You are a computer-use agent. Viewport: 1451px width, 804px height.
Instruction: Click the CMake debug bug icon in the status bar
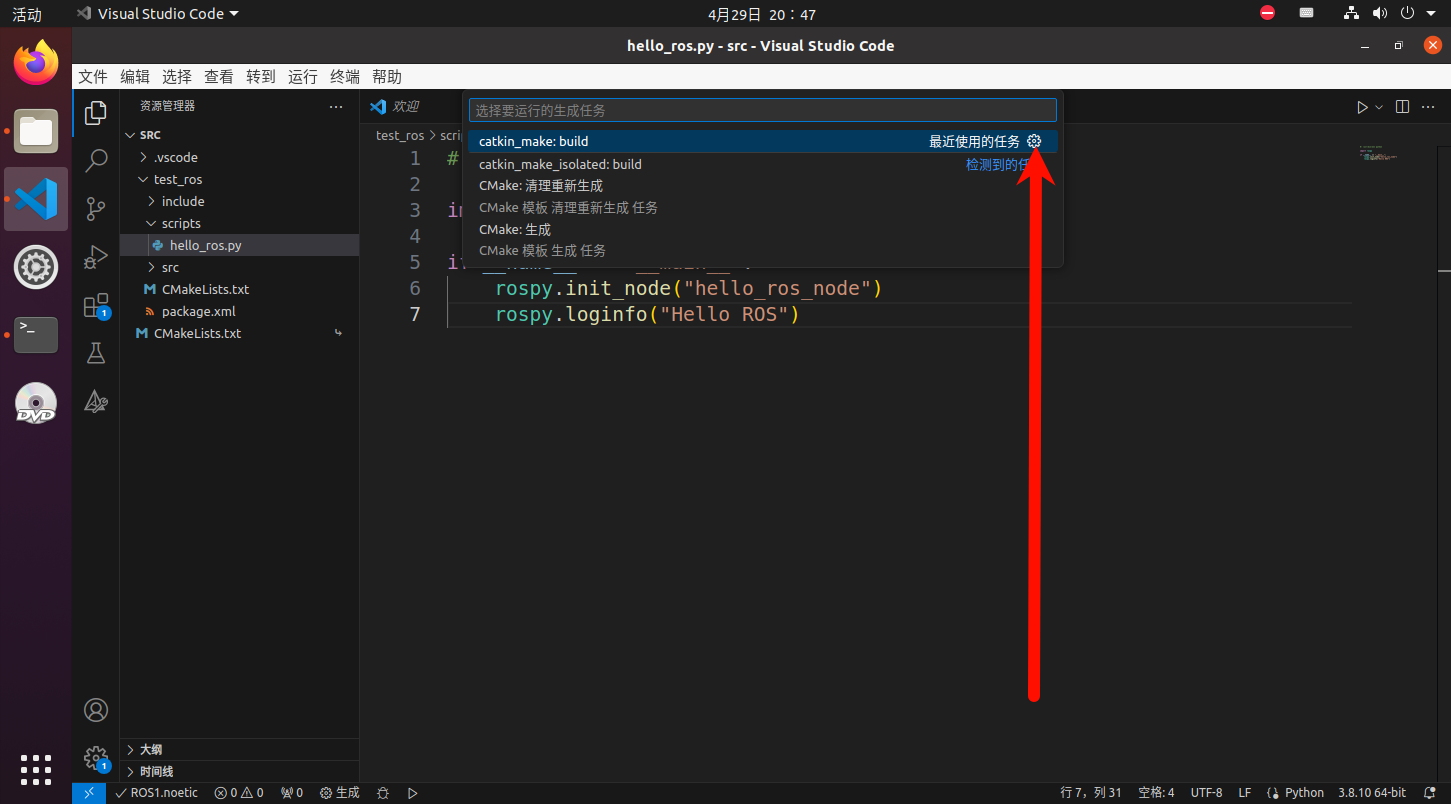click(383, 793)
